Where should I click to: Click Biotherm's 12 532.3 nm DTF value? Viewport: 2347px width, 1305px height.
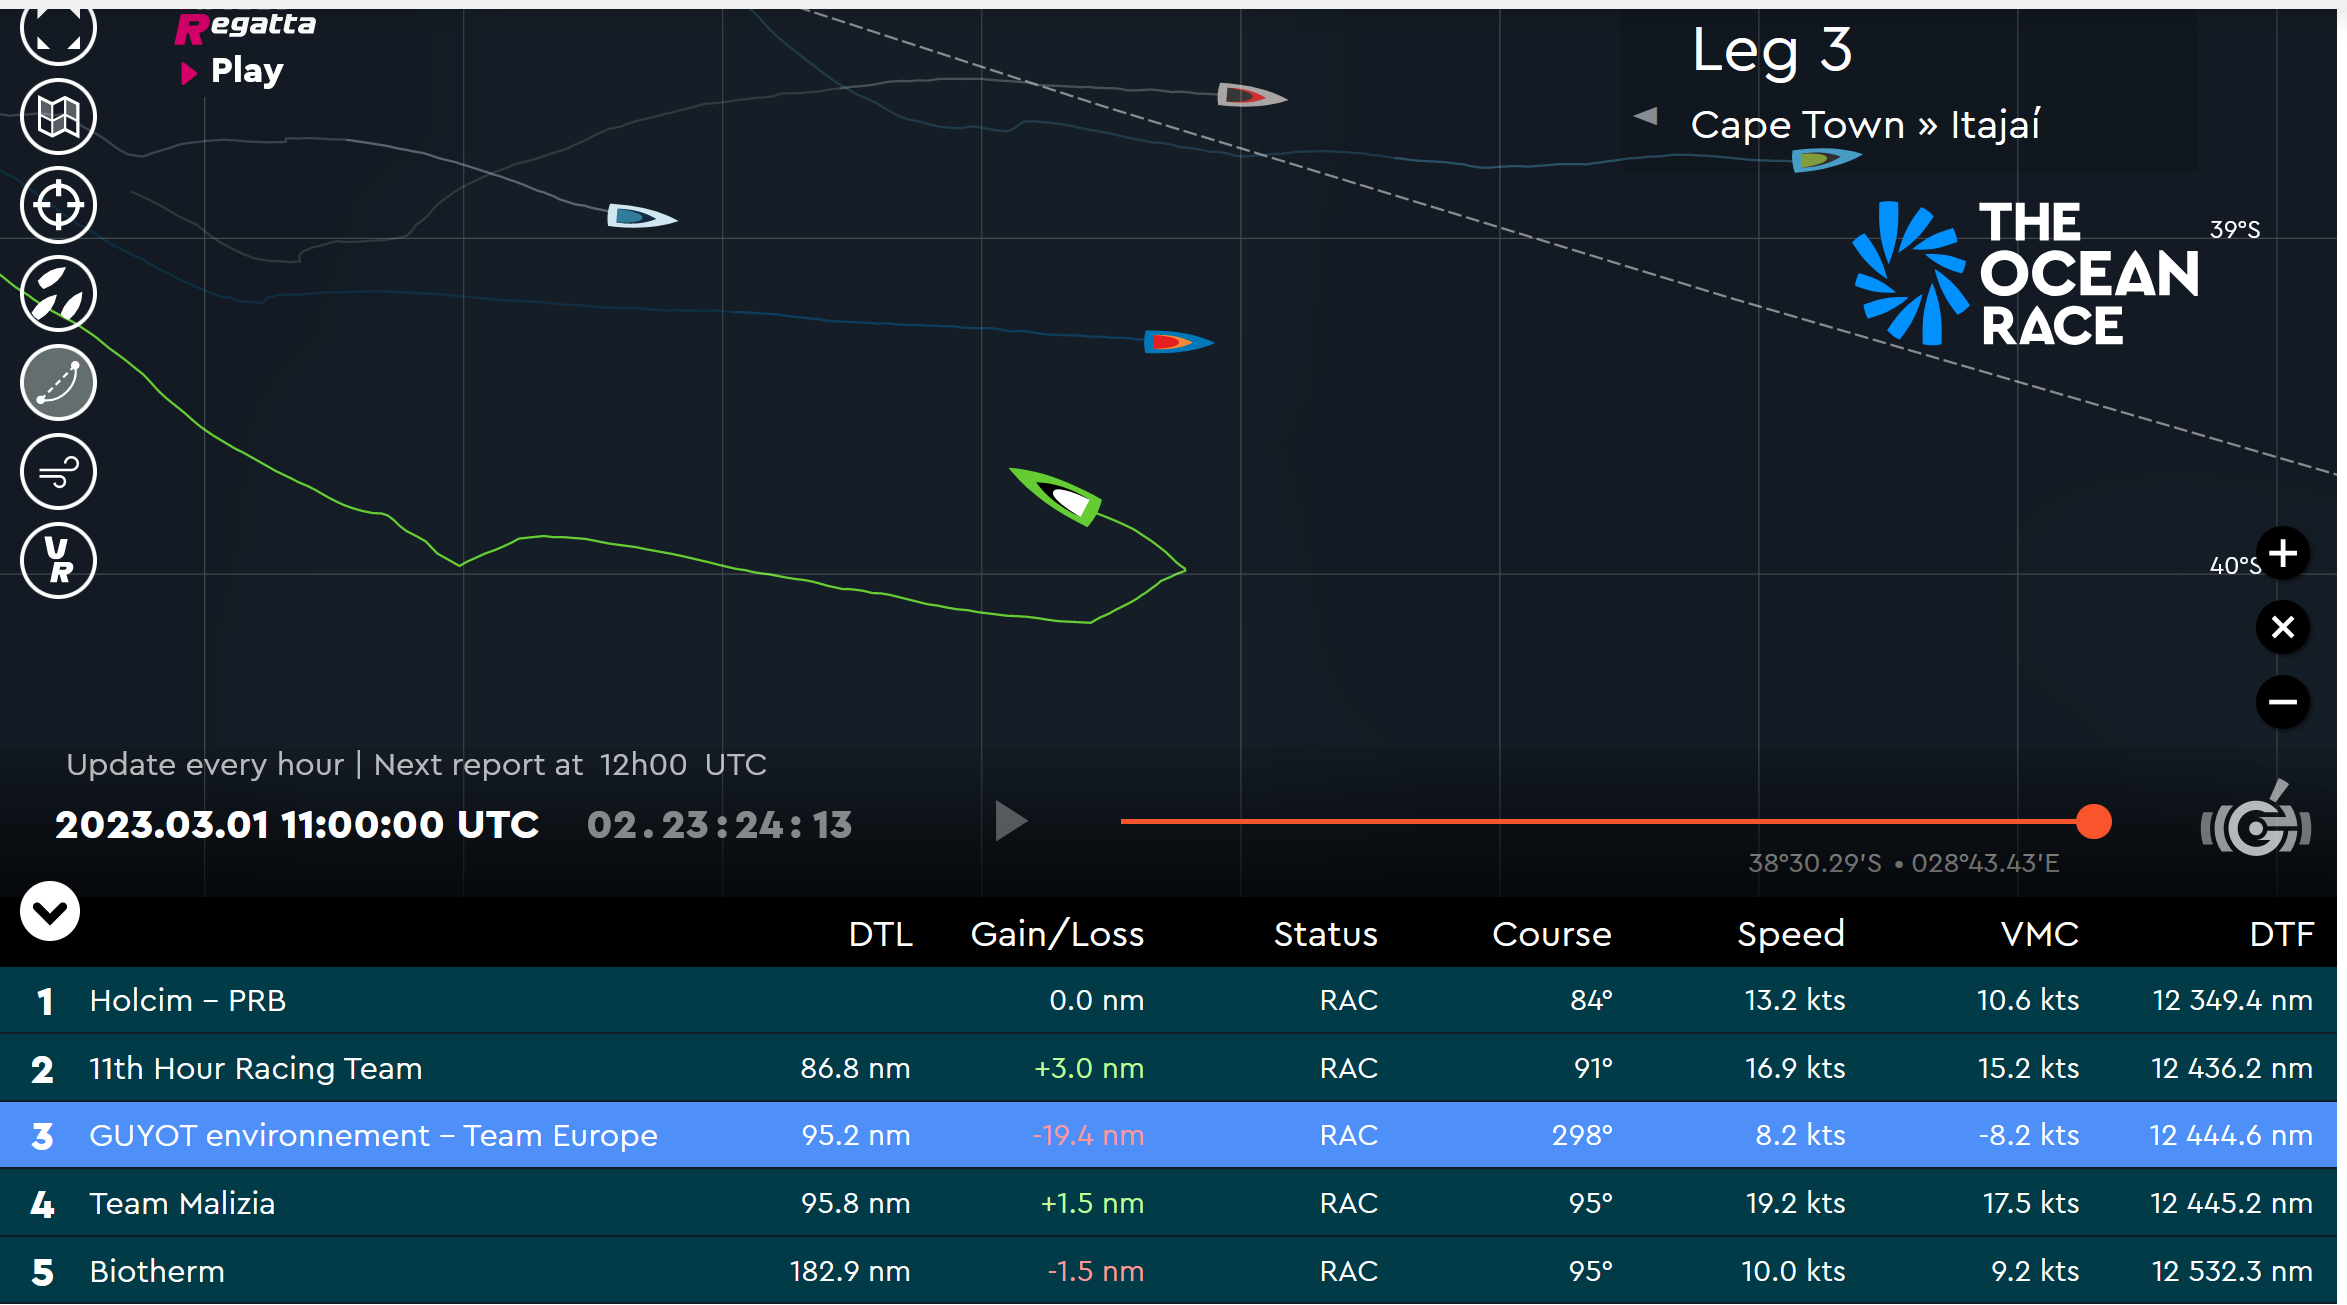coord(2232,1271)
